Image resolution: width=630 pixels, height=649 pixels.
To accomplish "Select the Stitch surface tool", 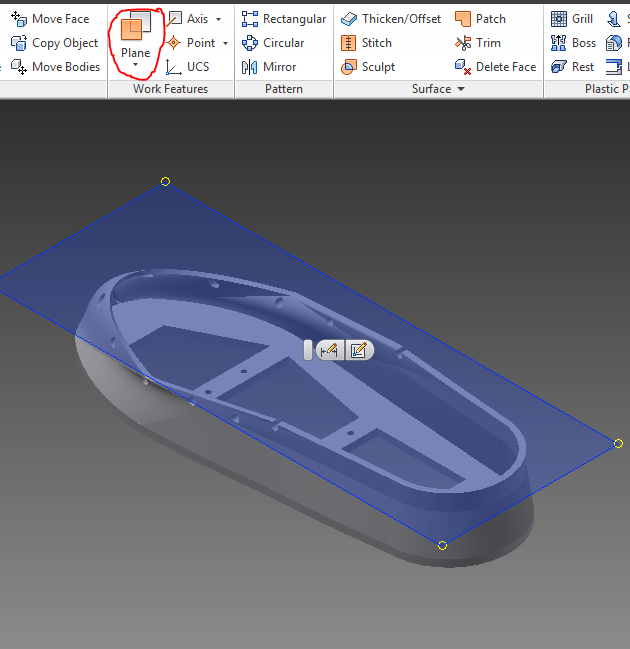I will point(366,43).
